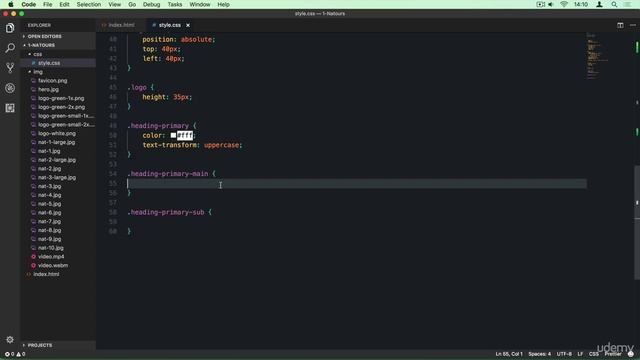The width and height of the screenshot is (640, 360).
Task: Open the View menu
Action: [x=114, y=4]
